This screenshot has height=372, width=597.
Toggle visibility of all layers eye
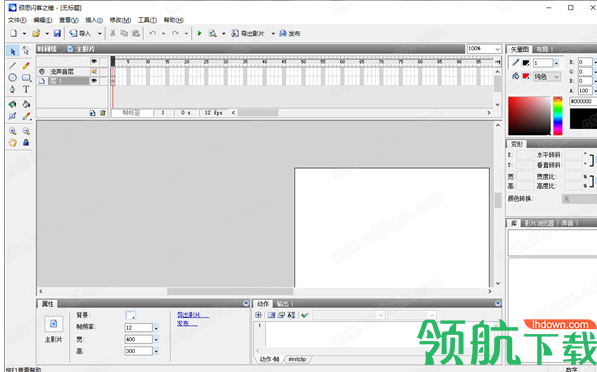[94, 61]
